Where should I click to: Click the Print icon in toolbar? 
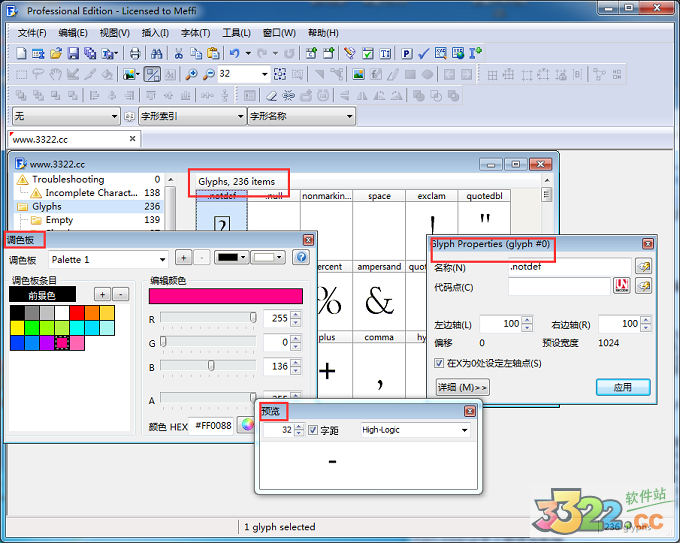coord(135,53)
